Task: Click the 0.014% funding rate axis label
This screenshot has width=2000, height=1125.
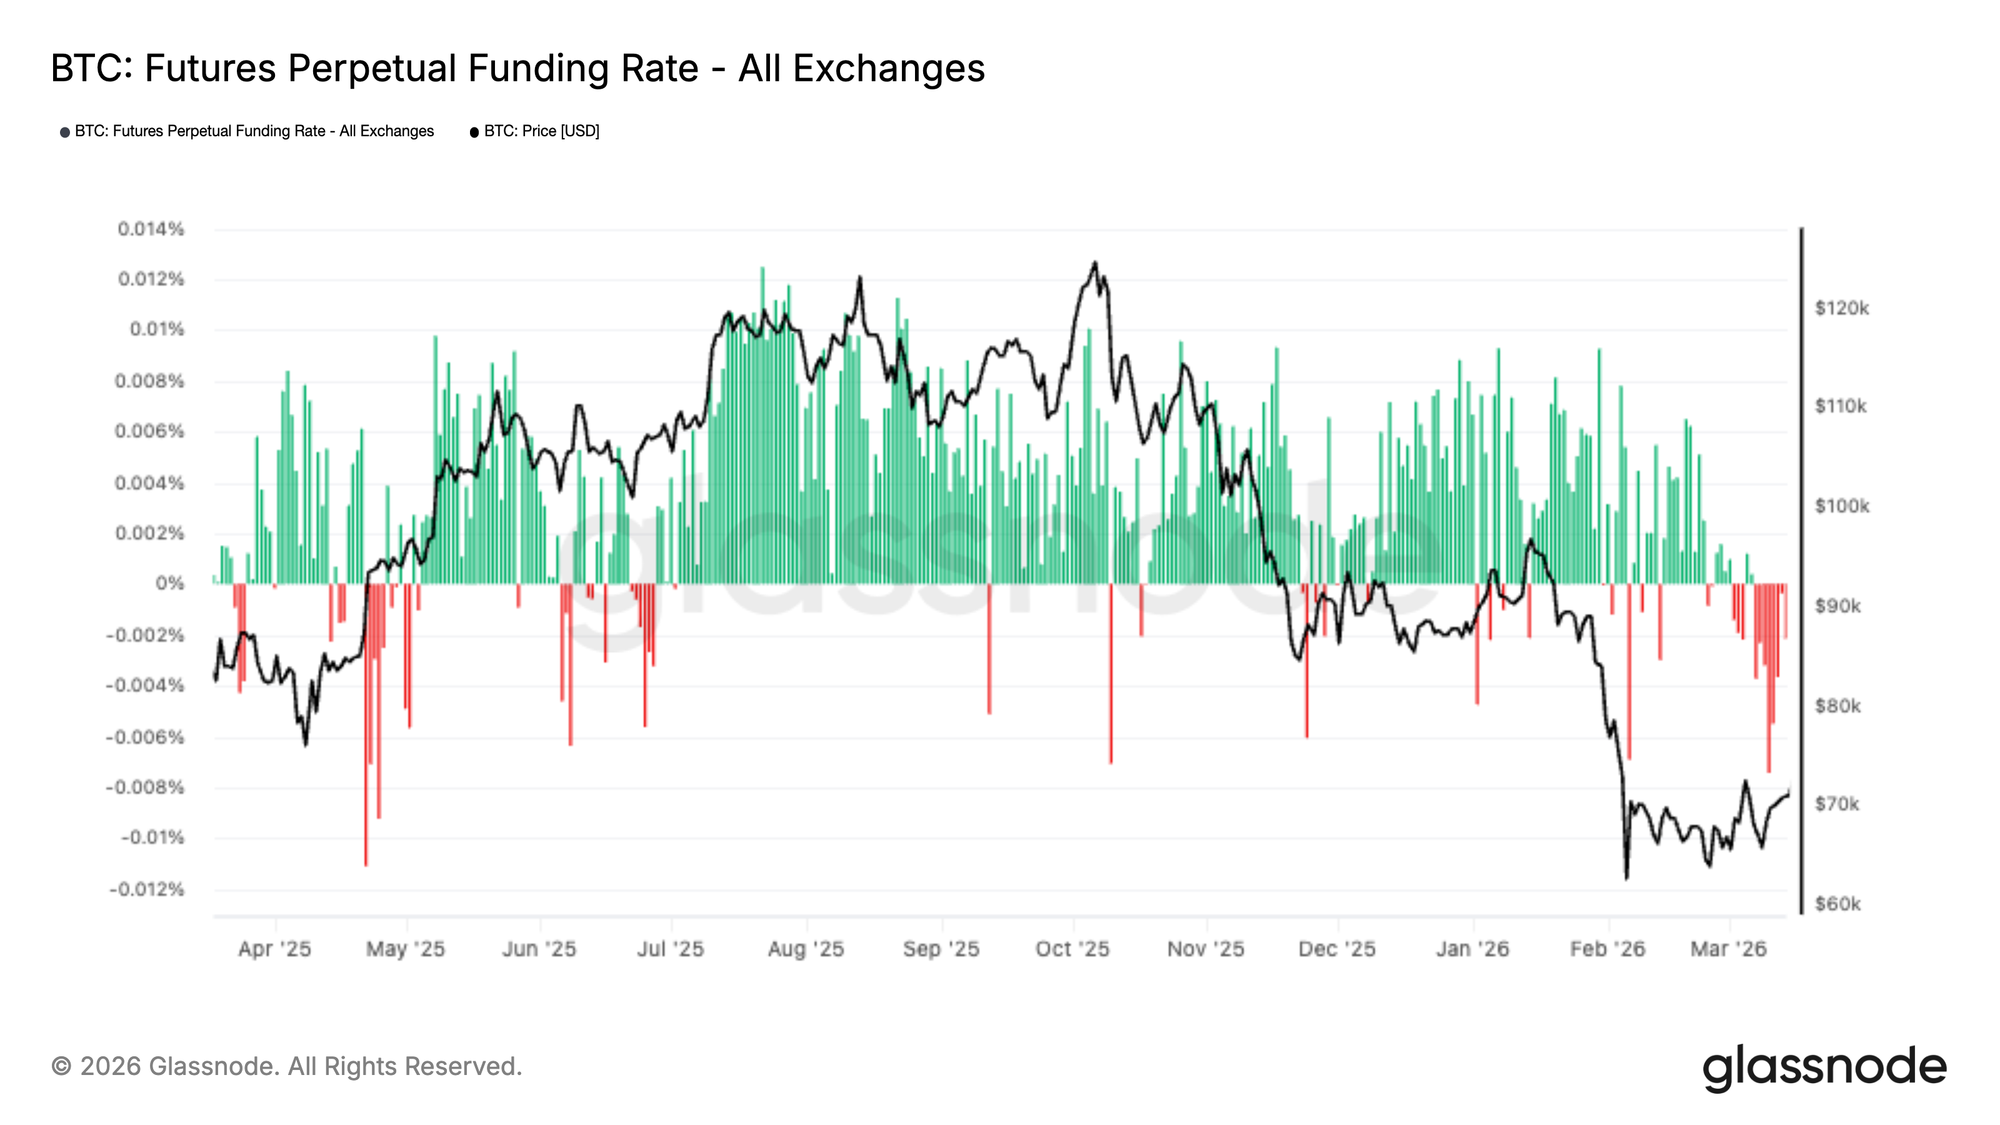Action: (151, 229)
